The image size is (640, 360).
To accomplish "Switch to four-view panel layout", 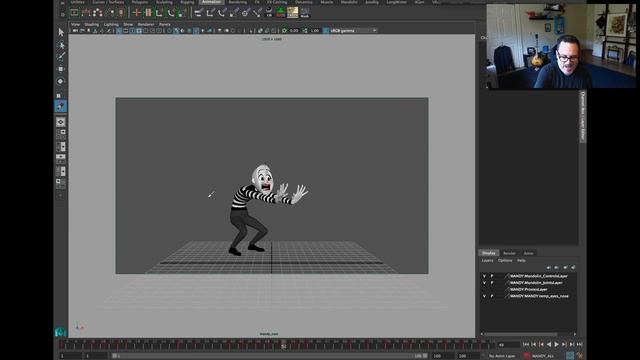I will 61,134.
